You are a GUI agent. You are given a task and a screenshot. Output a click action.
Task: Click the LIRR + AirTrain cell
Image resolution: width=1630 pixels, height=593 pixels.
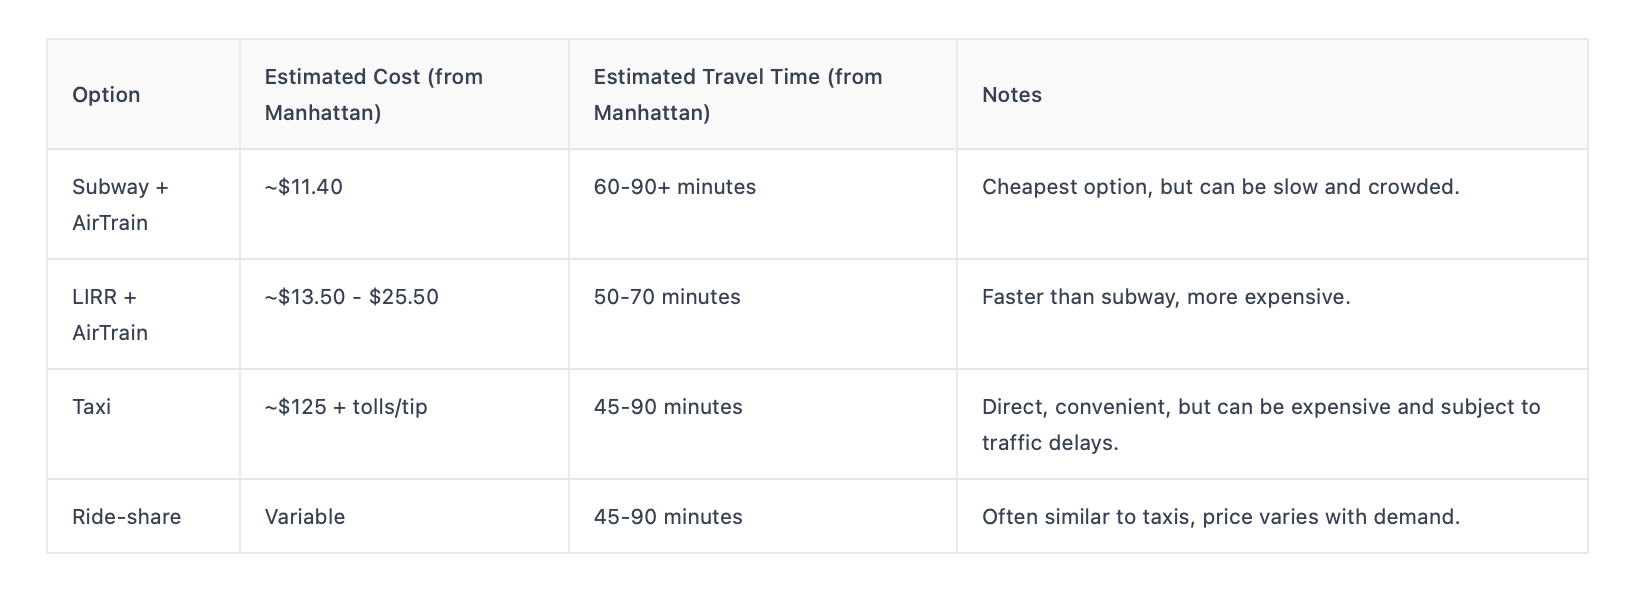tap(143, 315)
